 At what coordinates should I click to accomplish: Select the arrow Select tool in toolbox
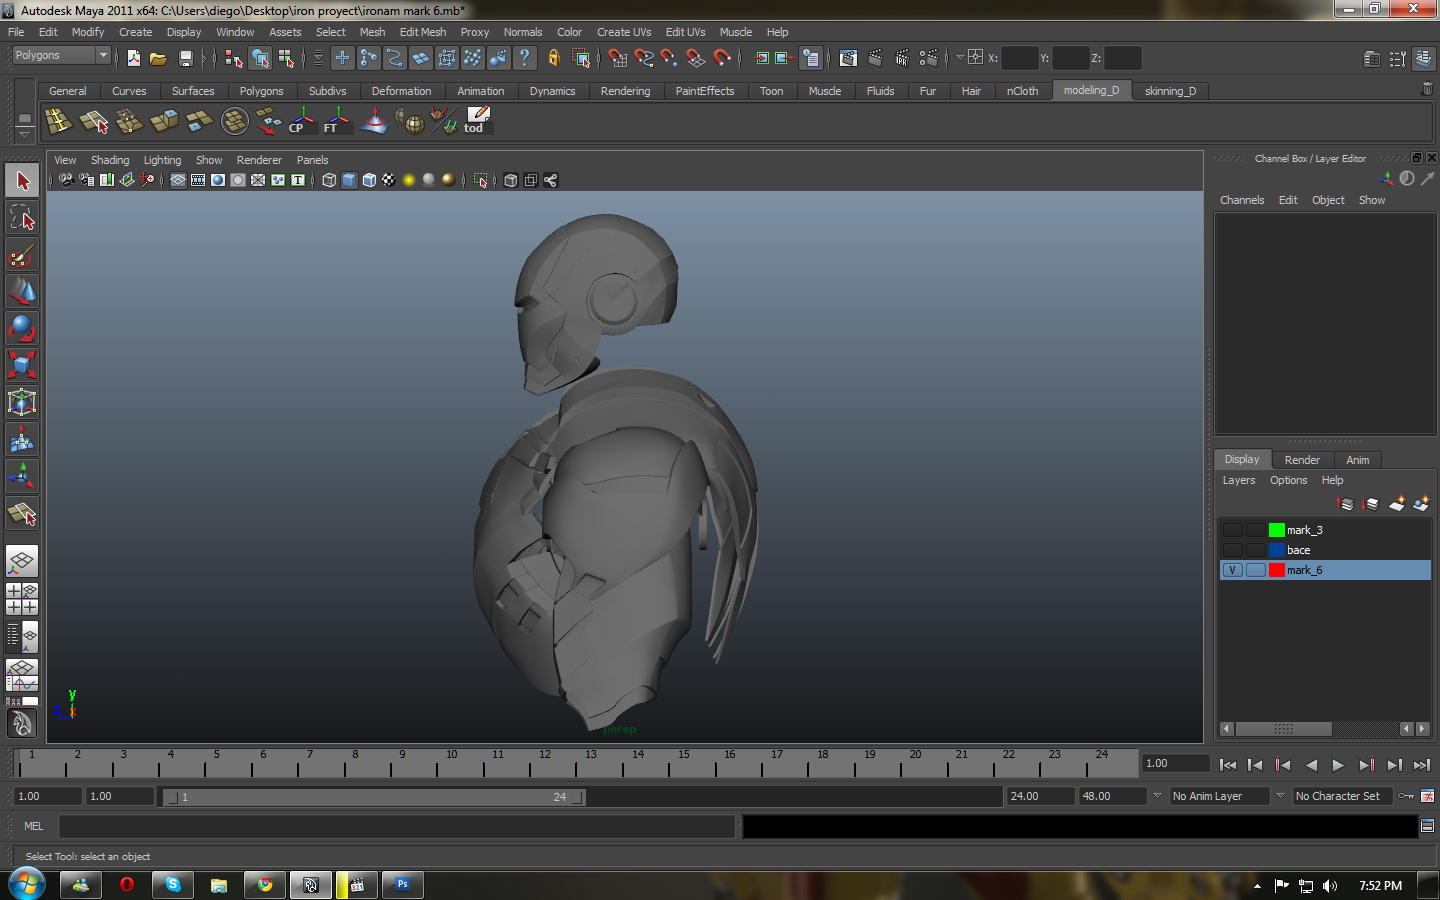tap(22, 181)
